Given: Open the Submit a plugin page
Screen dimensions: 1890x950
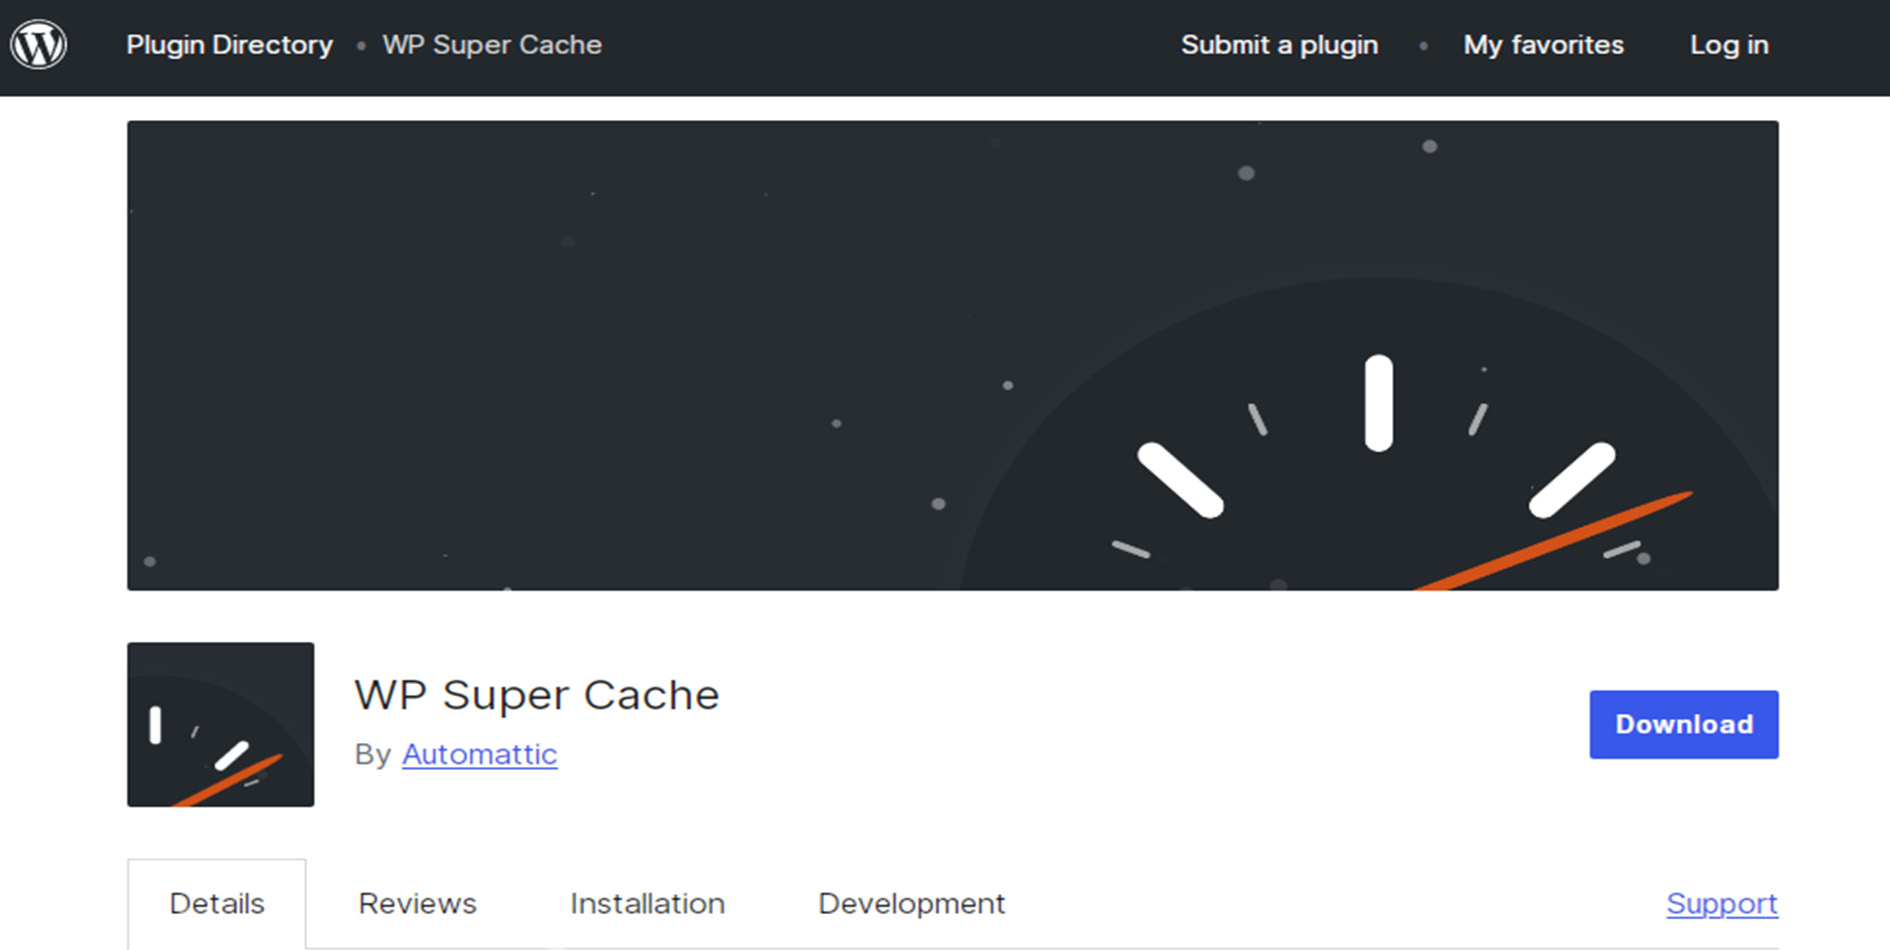Looking at the screenshot, I should (x=1279, y=45).
